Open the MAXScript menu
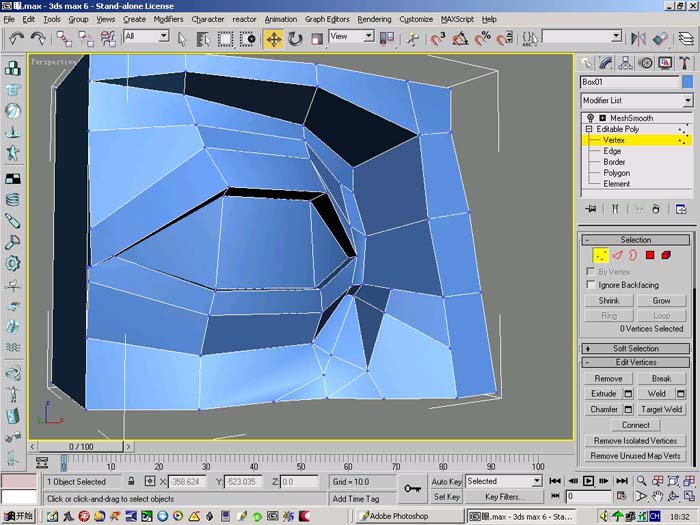700x525 pixels. (457, 19)
